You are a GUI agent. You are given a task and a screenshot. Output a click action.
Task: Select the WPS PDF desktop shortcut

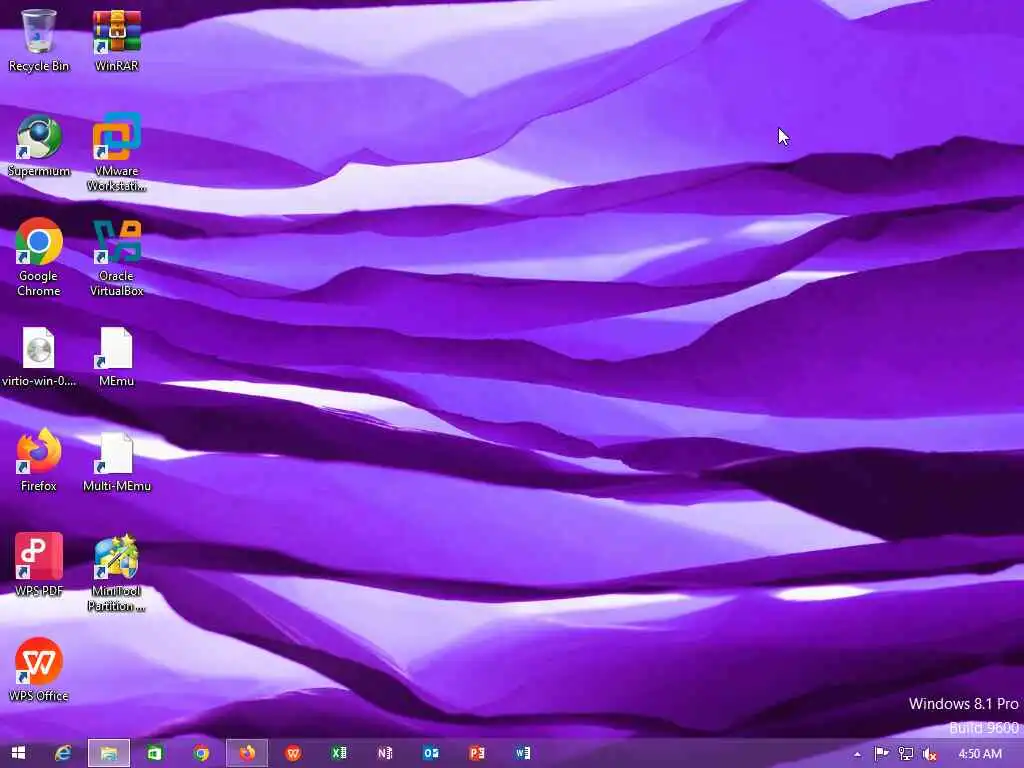click(x=39, y=566)
